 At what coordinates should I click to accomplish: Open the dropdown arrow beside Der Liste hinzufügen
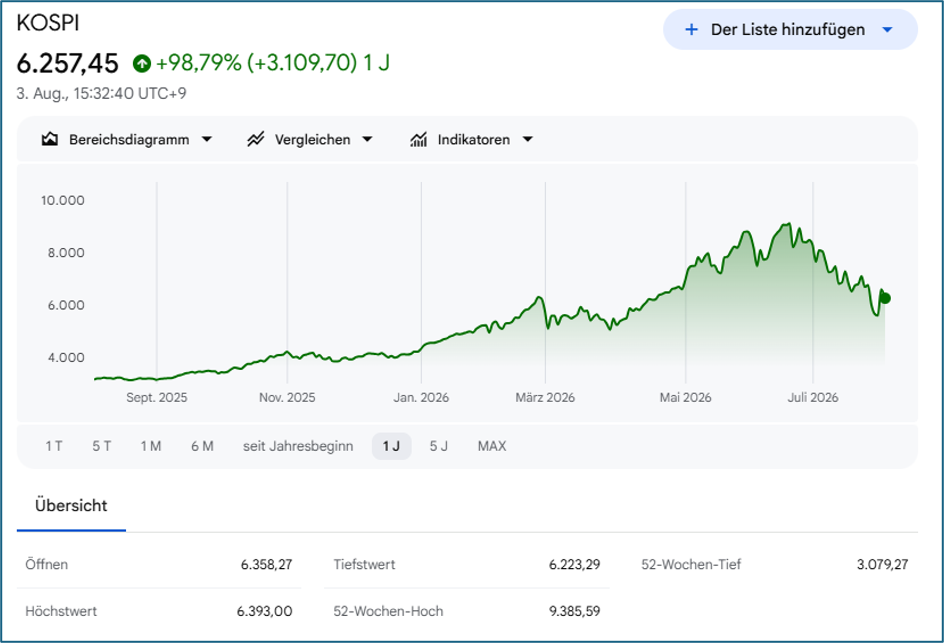click(x=887, y=30)
